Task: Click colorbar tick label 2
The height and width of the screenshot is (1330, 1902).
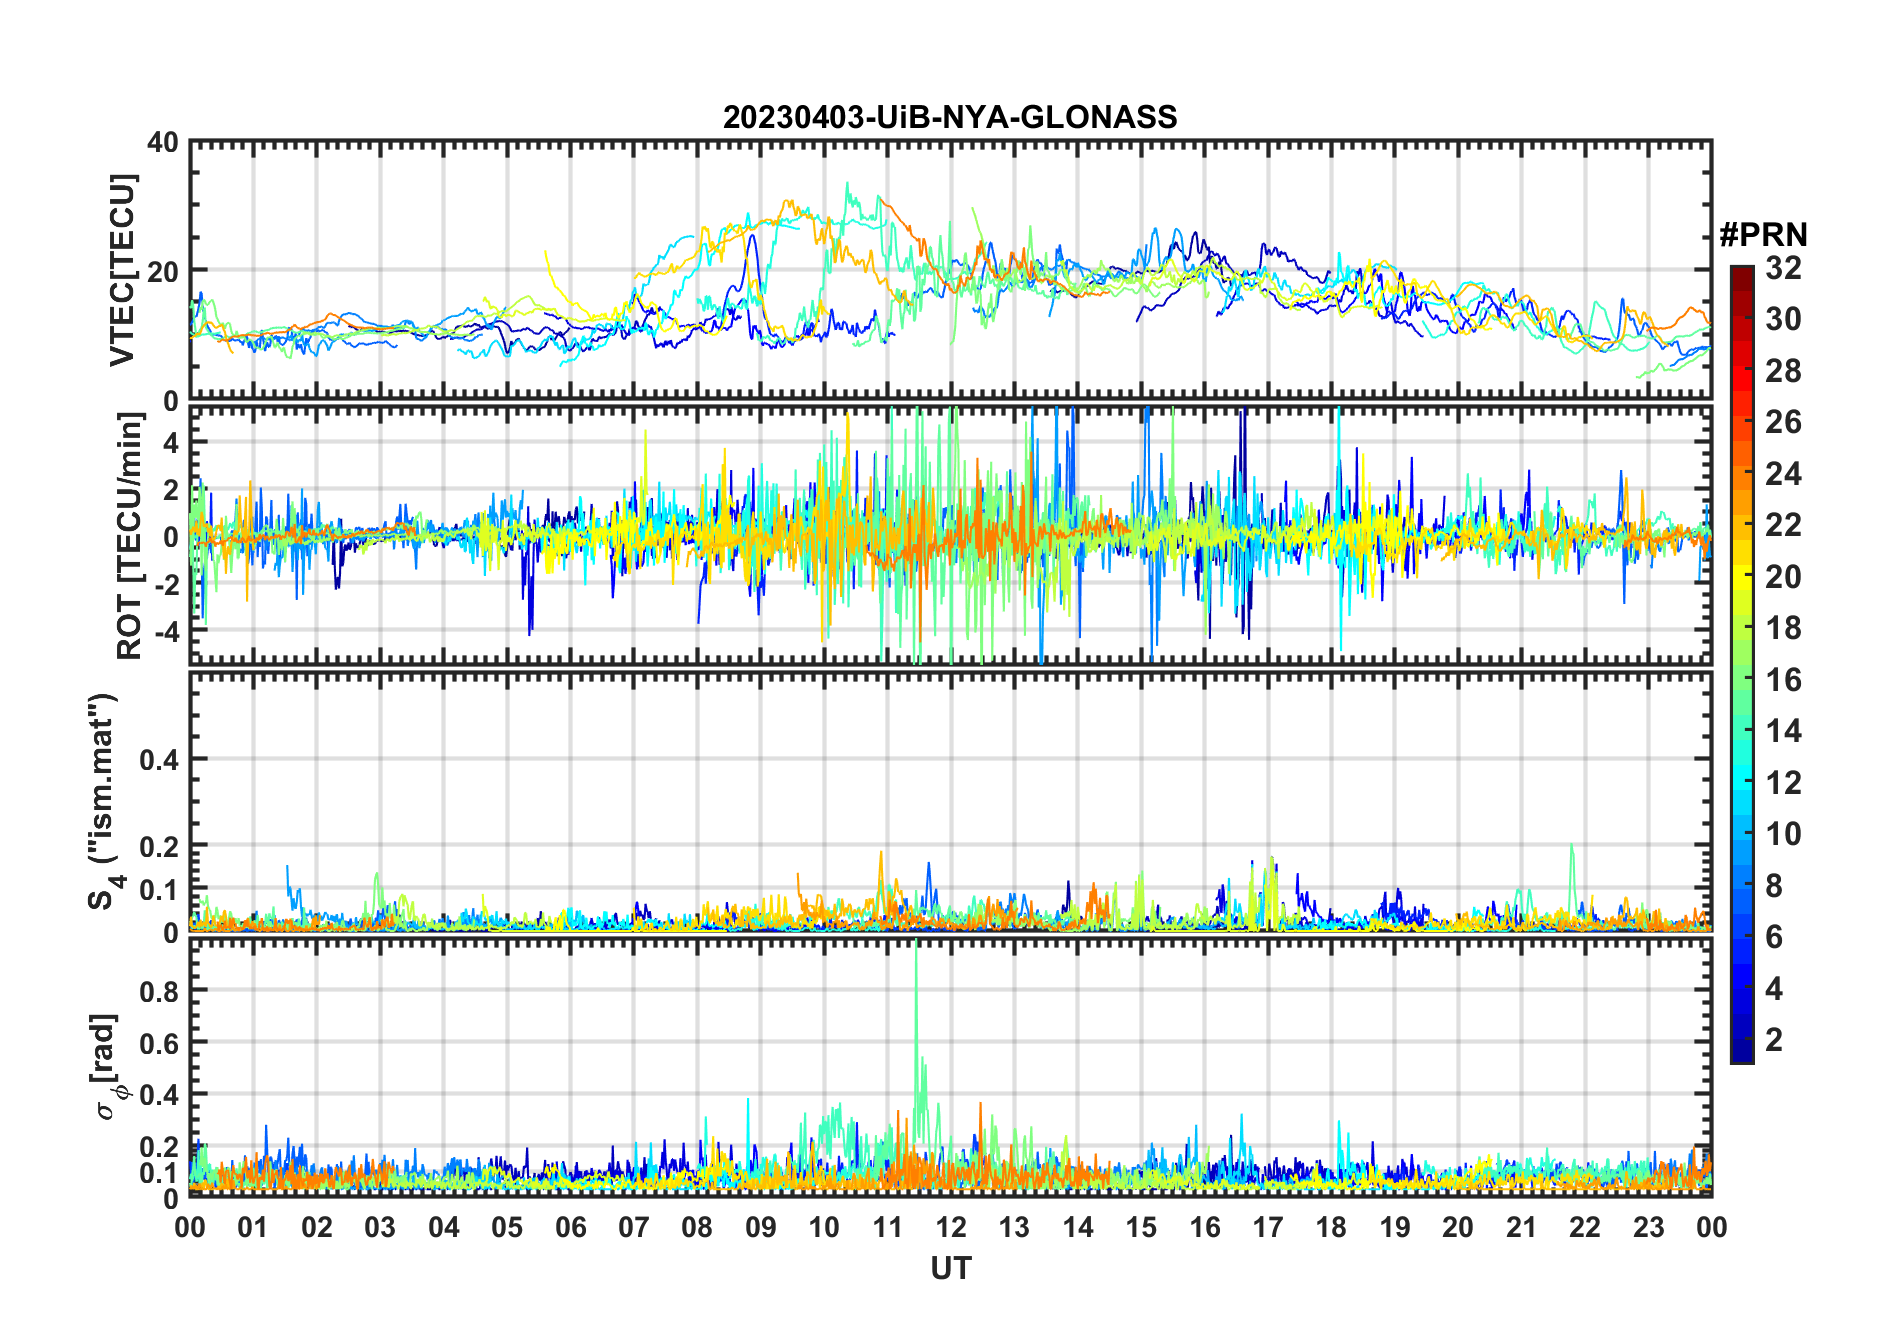Action: click(x=1774, y=1040)
